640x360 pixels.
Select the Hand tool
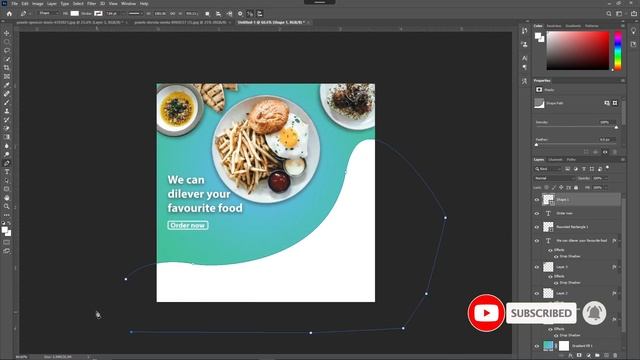(7, 198)
